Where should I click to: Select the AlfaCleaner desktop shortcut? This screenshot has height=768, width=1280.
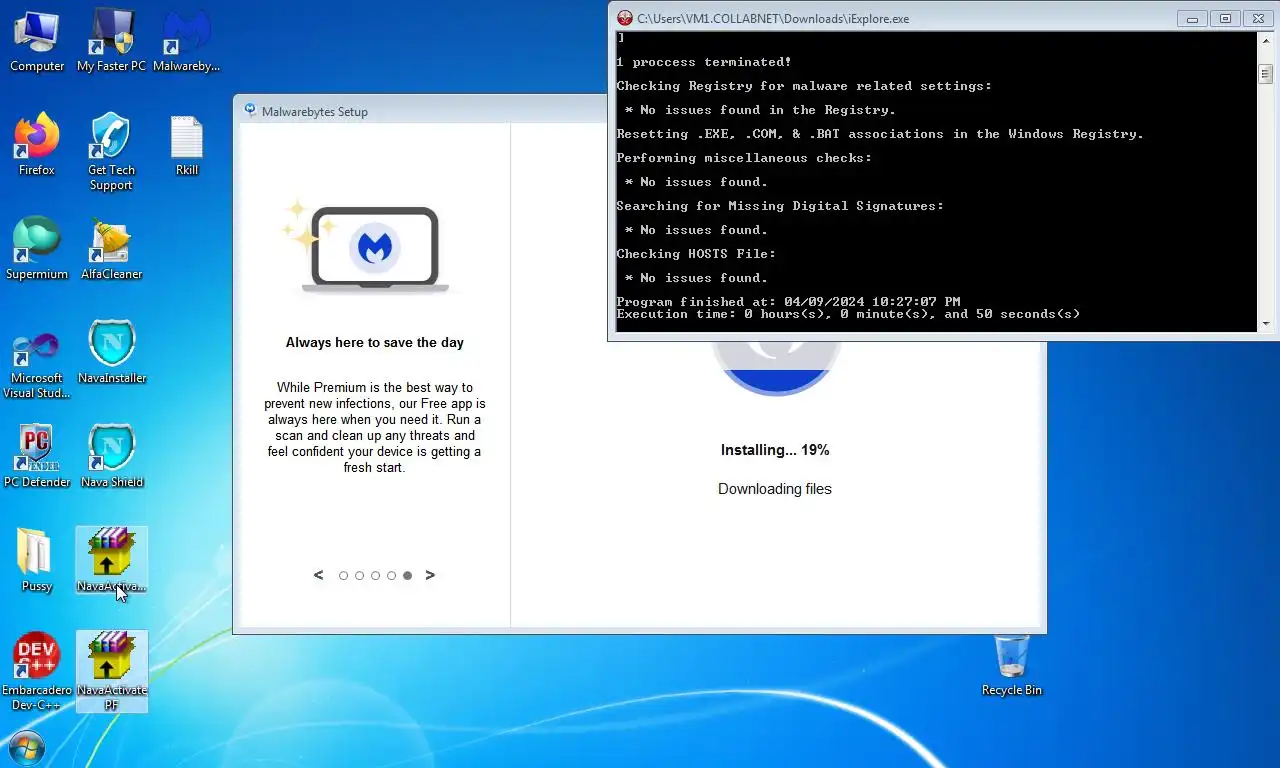pyautogui.click(x=111, y=249)
